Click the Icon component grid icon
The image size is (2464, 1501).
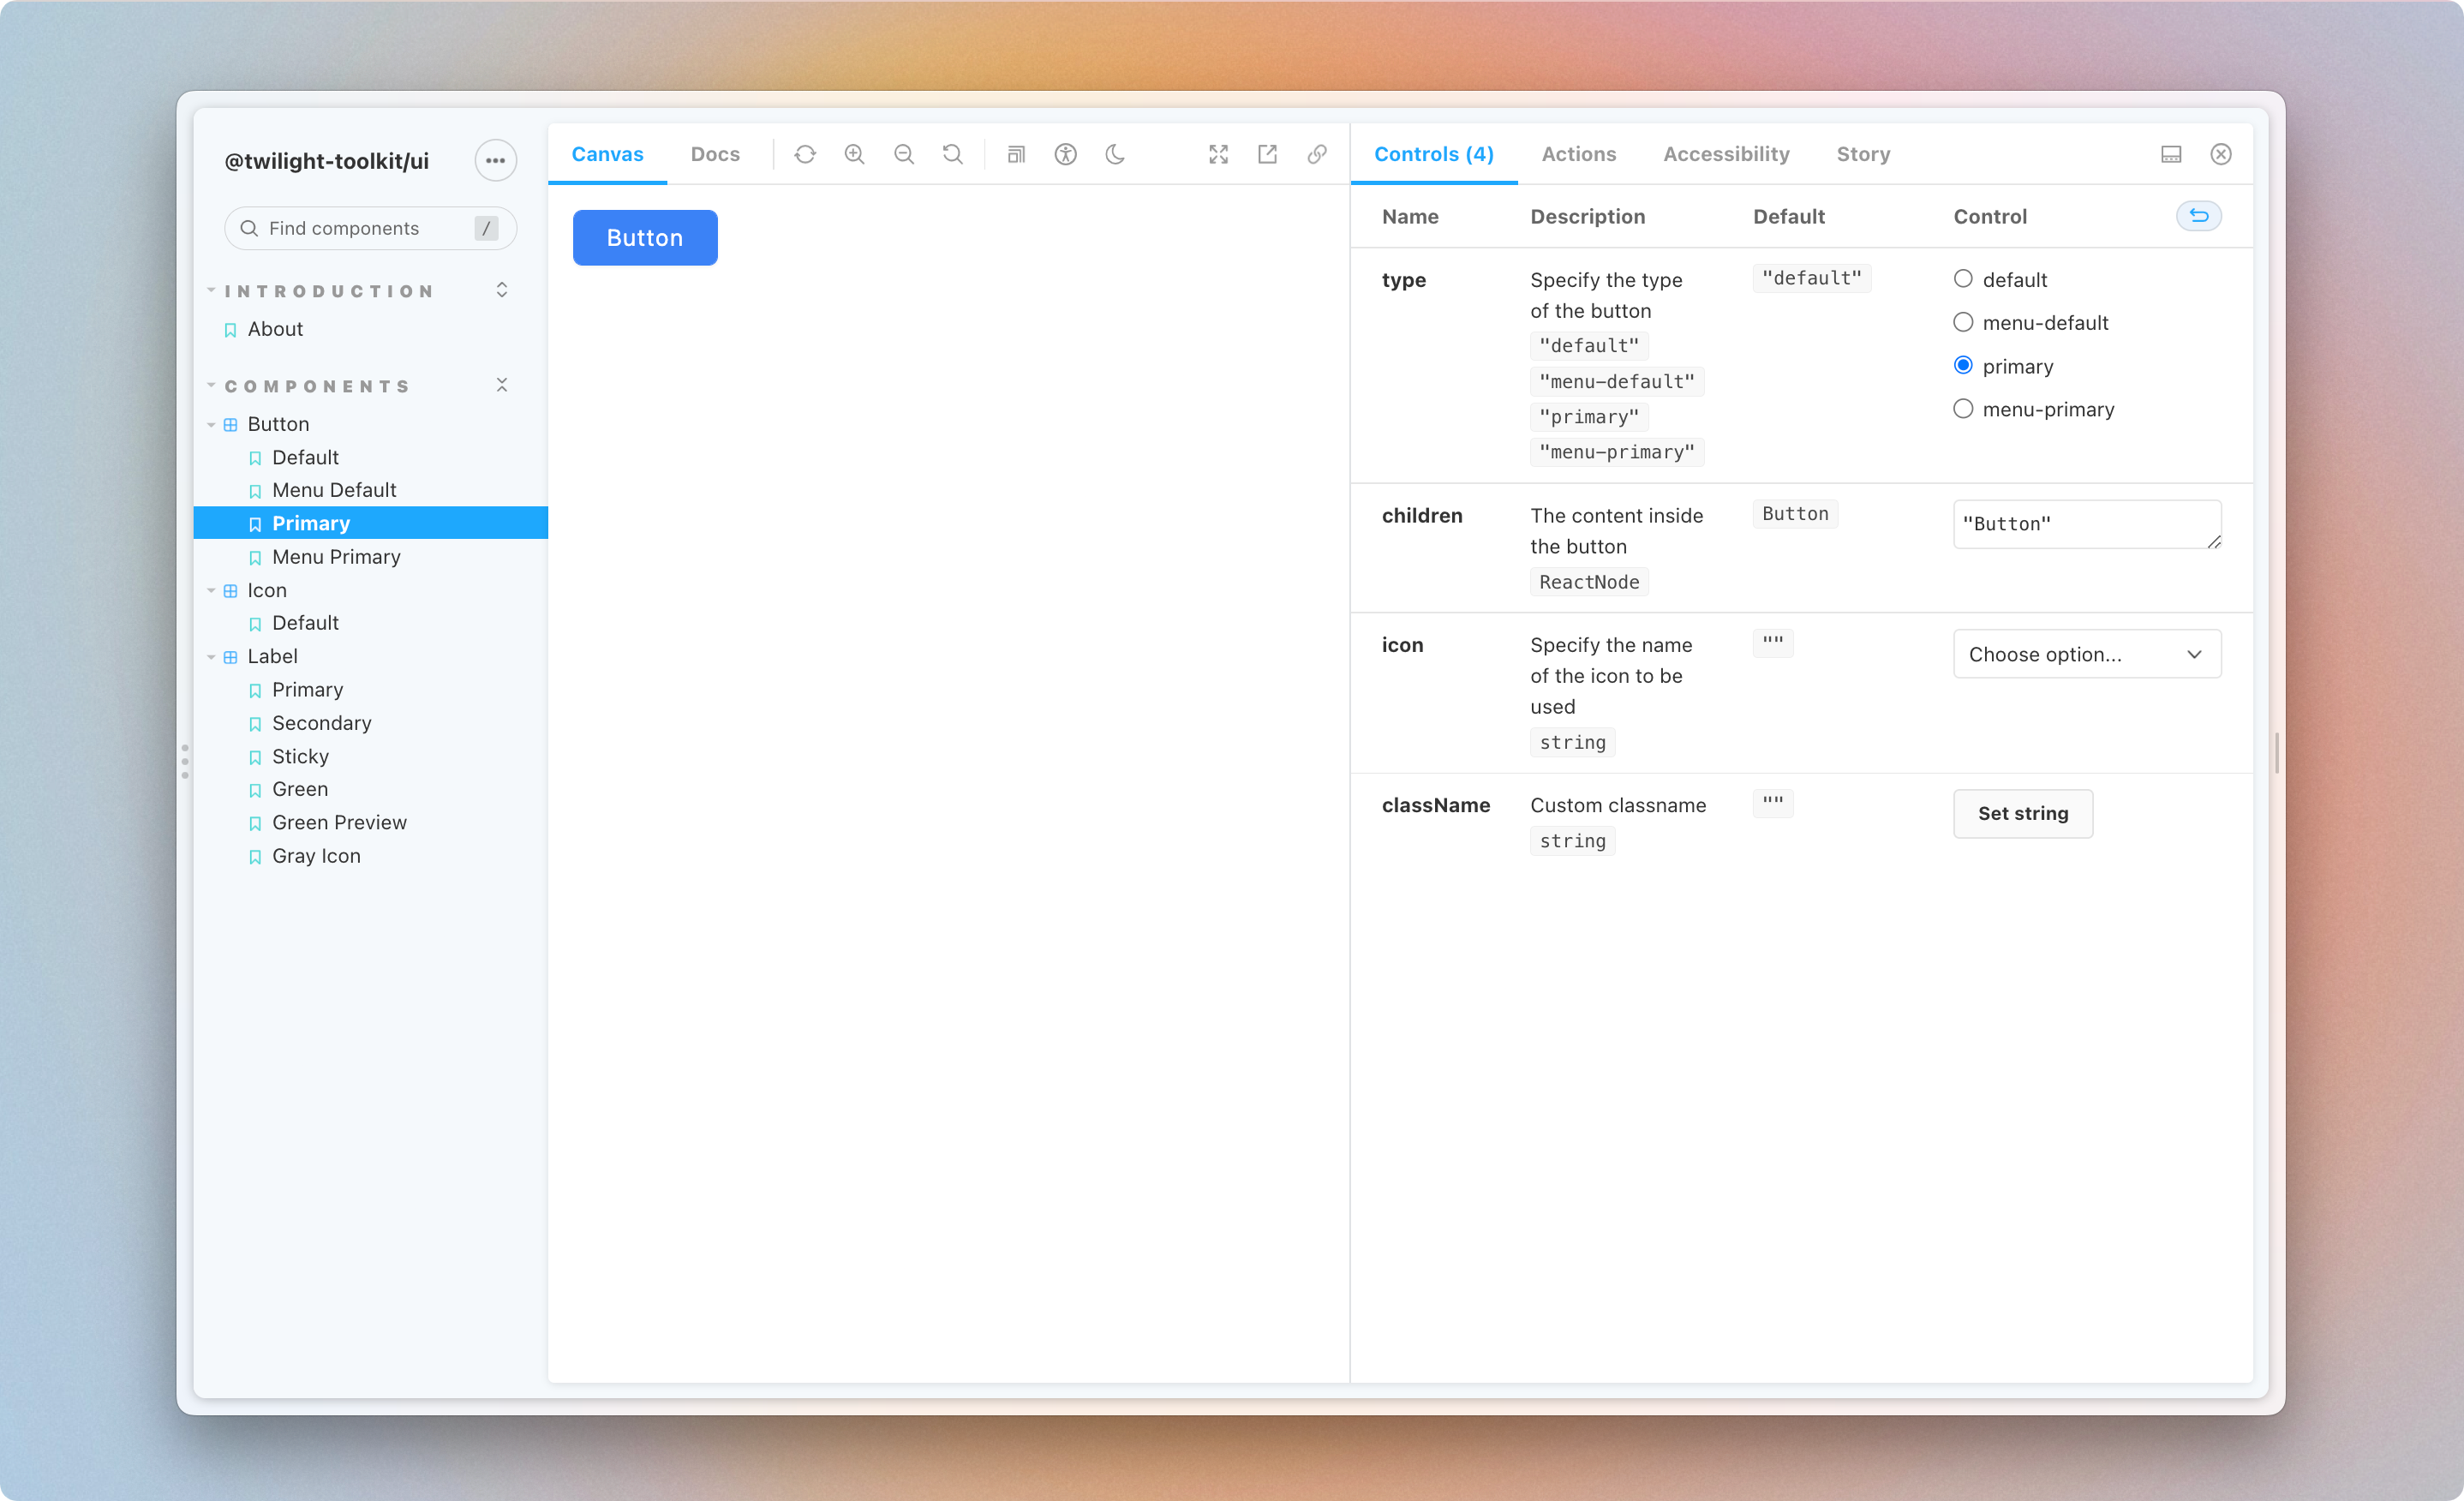[230, 590]
